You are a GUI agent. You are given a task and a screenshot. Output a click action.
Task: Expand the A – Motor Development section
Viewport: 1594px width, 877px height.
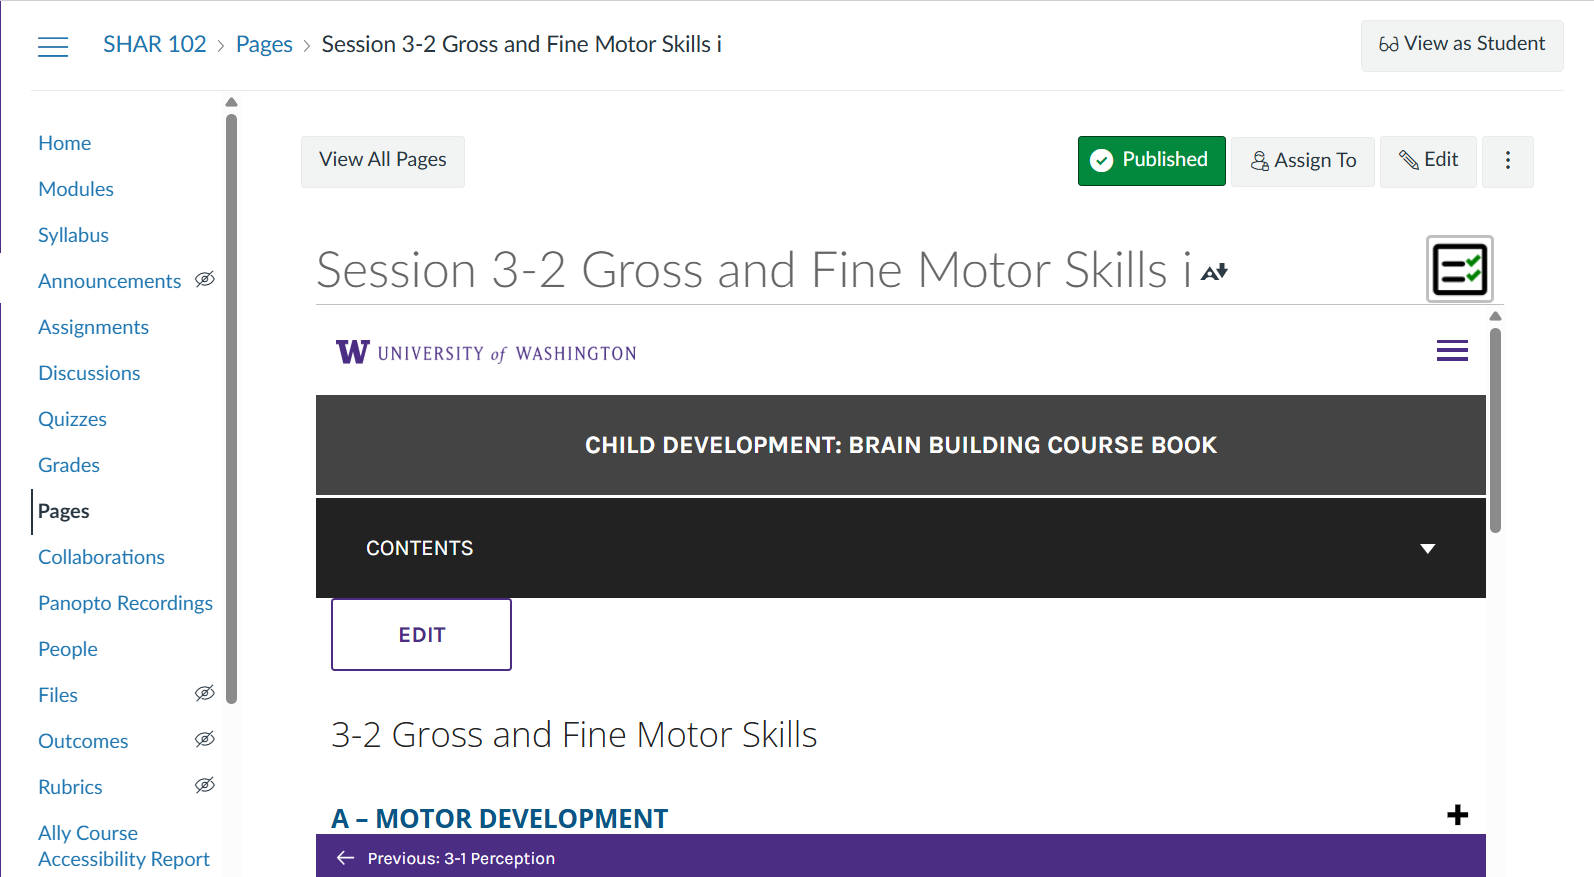click(1457, 815)
